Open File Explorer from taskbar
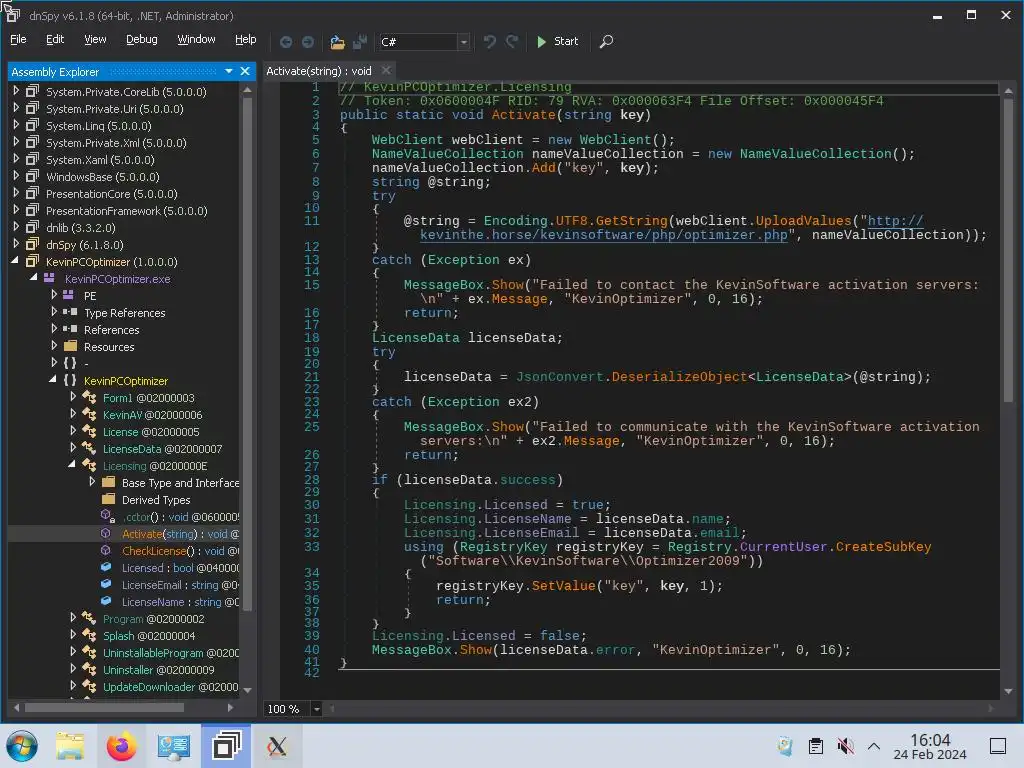 coord(70,746)
